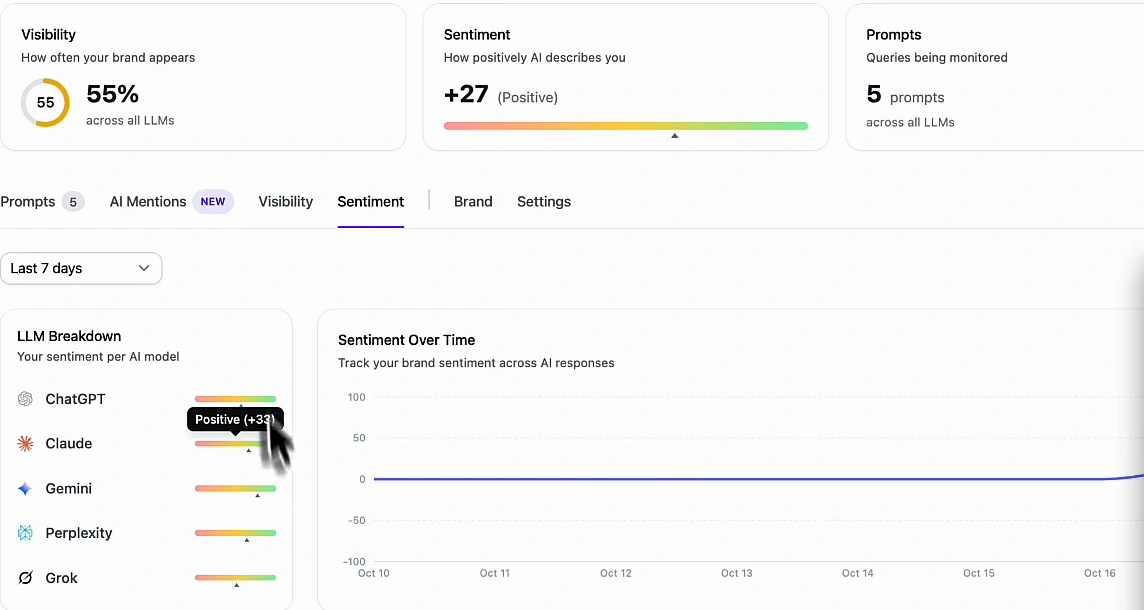Image resolution: width=1144 pixels, height=610 pixels.
Task: Click the Prompts card heading
Action: [x=894, y=35]
